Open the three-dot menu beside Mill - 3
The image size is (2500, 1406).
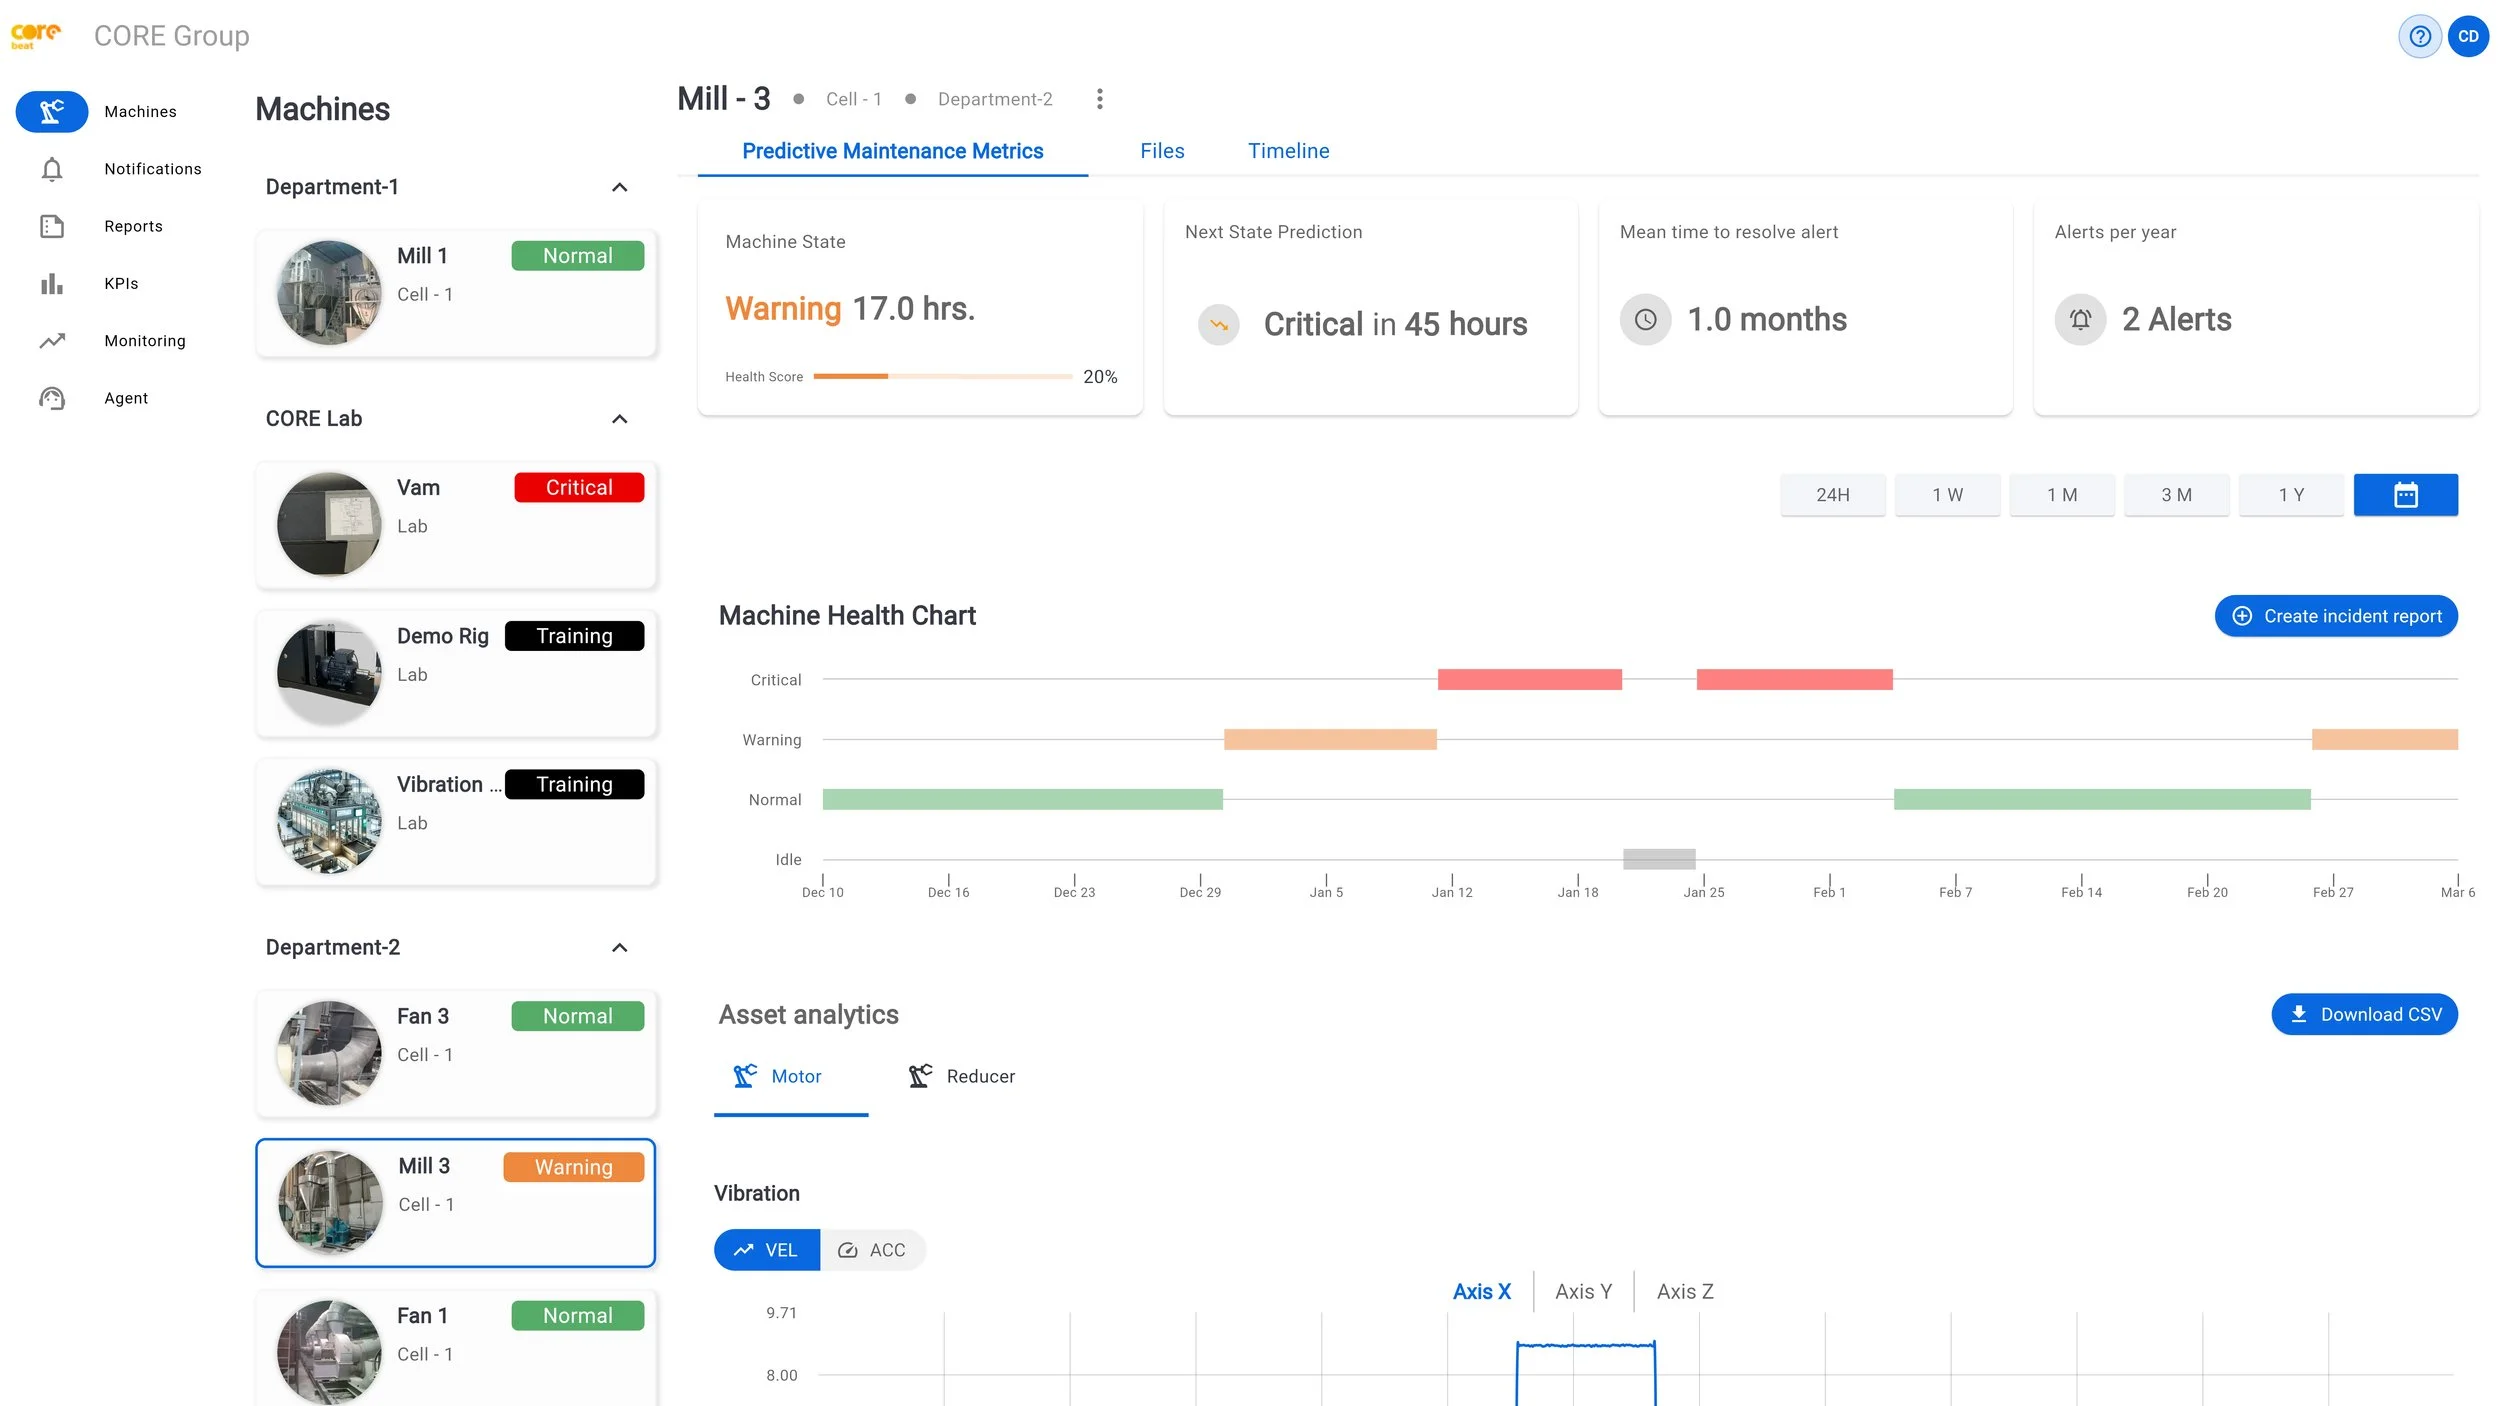(x=1099, y=99)
